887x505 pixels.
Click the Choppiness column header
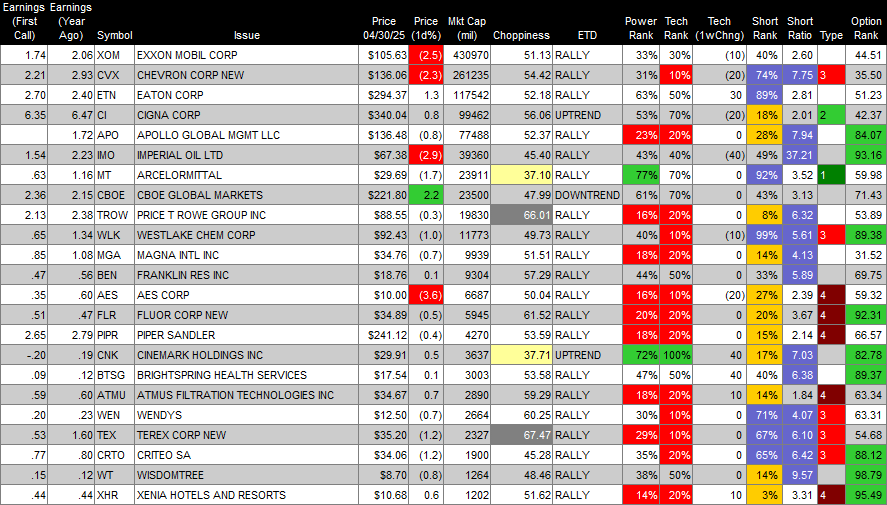tap(521, 35)
